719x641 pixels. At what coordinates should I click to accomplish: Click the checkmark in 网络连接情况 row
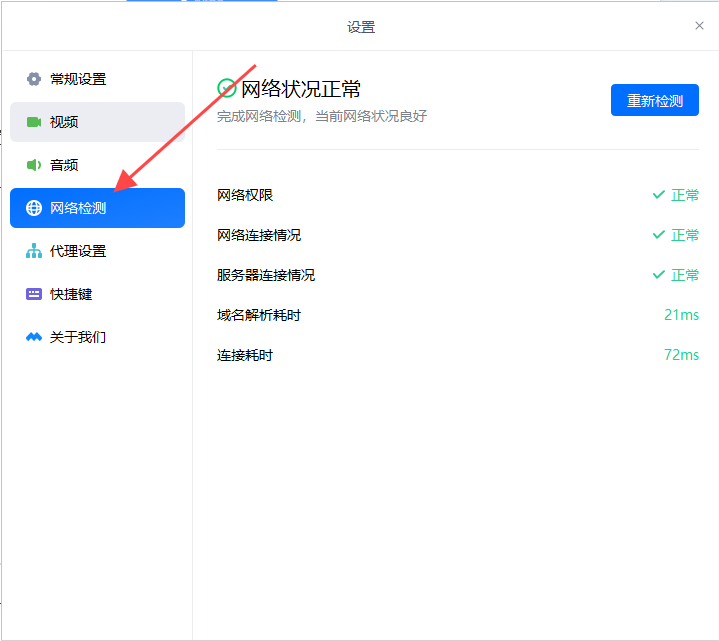click(x=658, y=235)
